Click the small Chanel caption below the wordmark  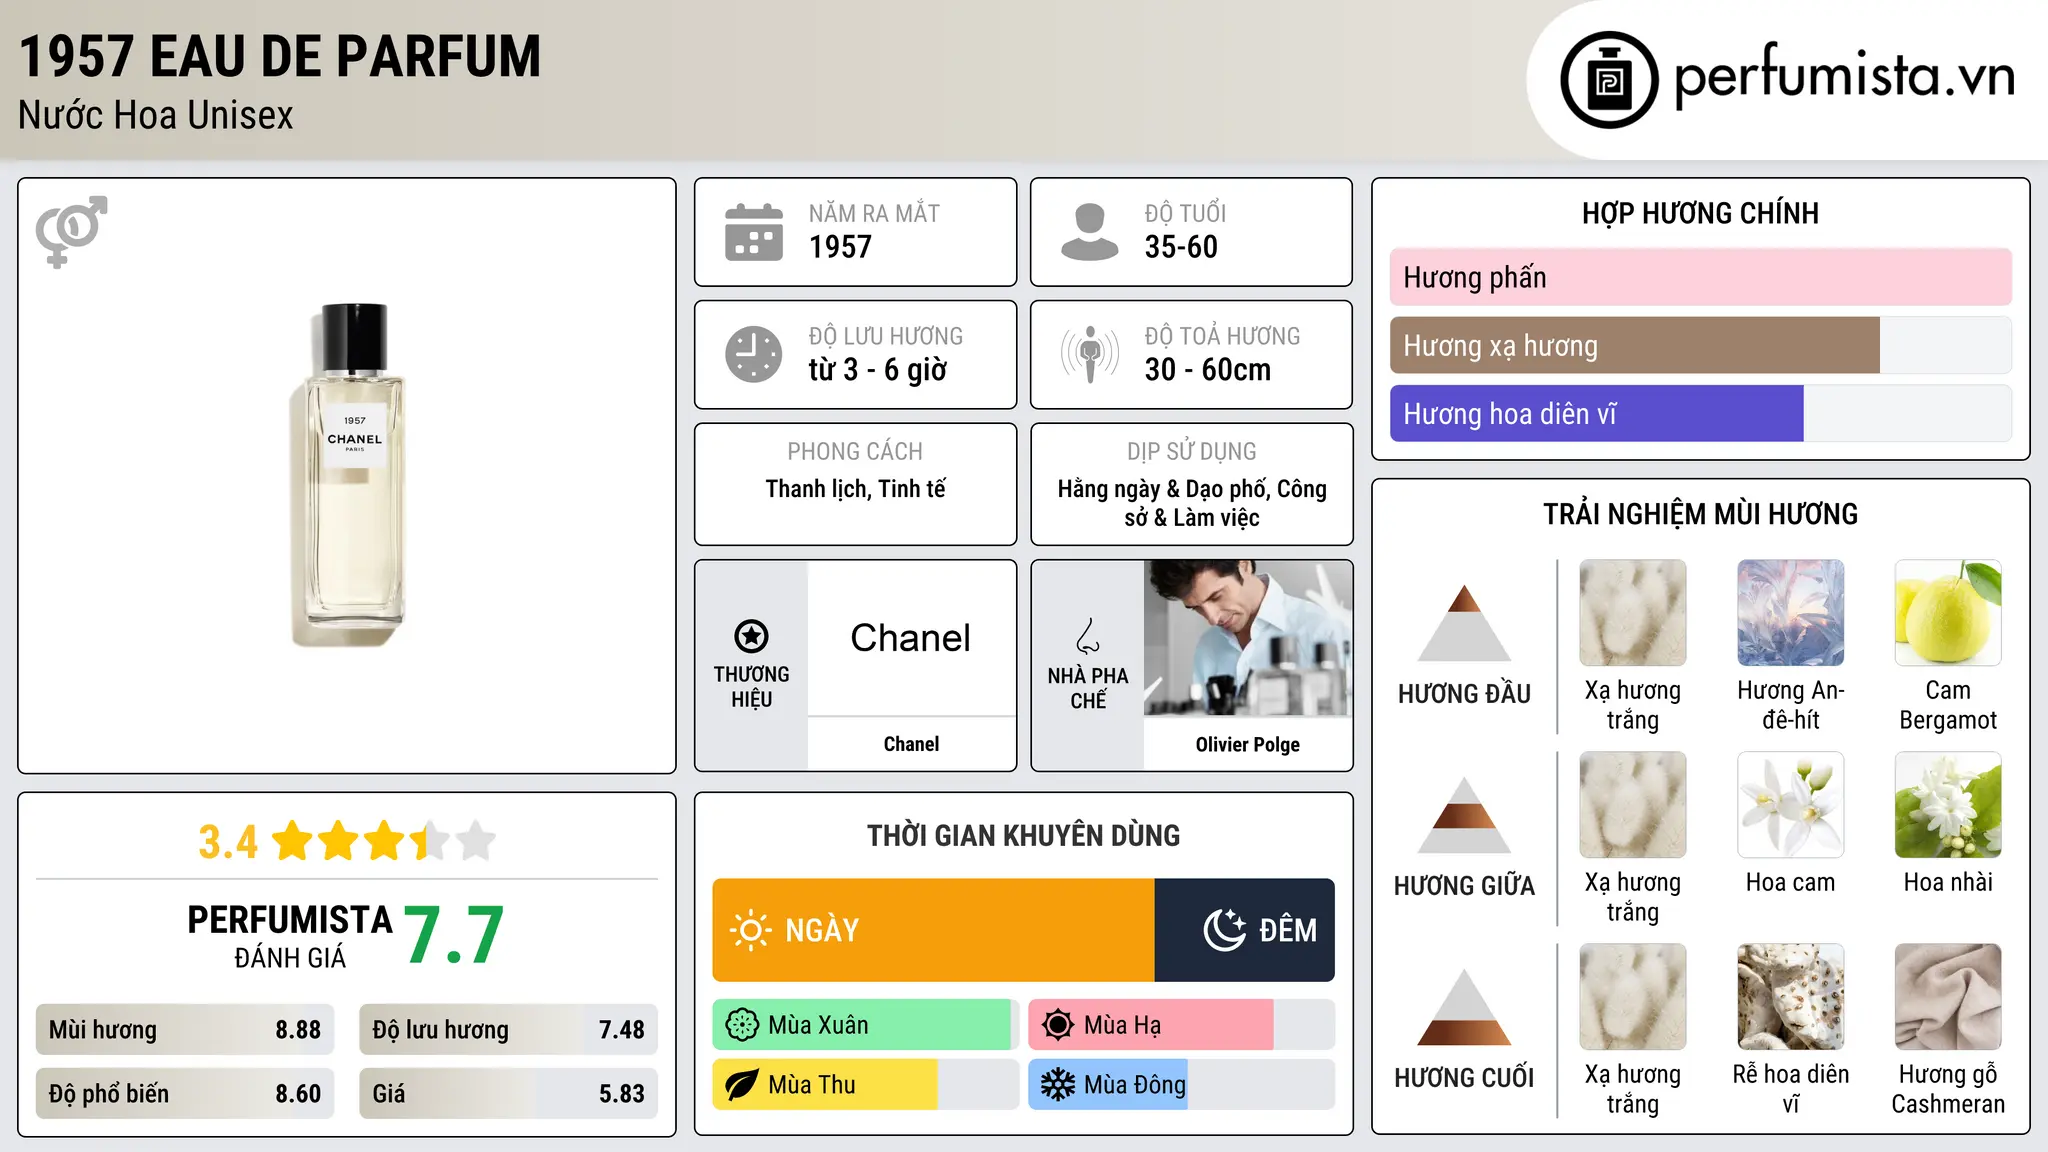point(911,744)
